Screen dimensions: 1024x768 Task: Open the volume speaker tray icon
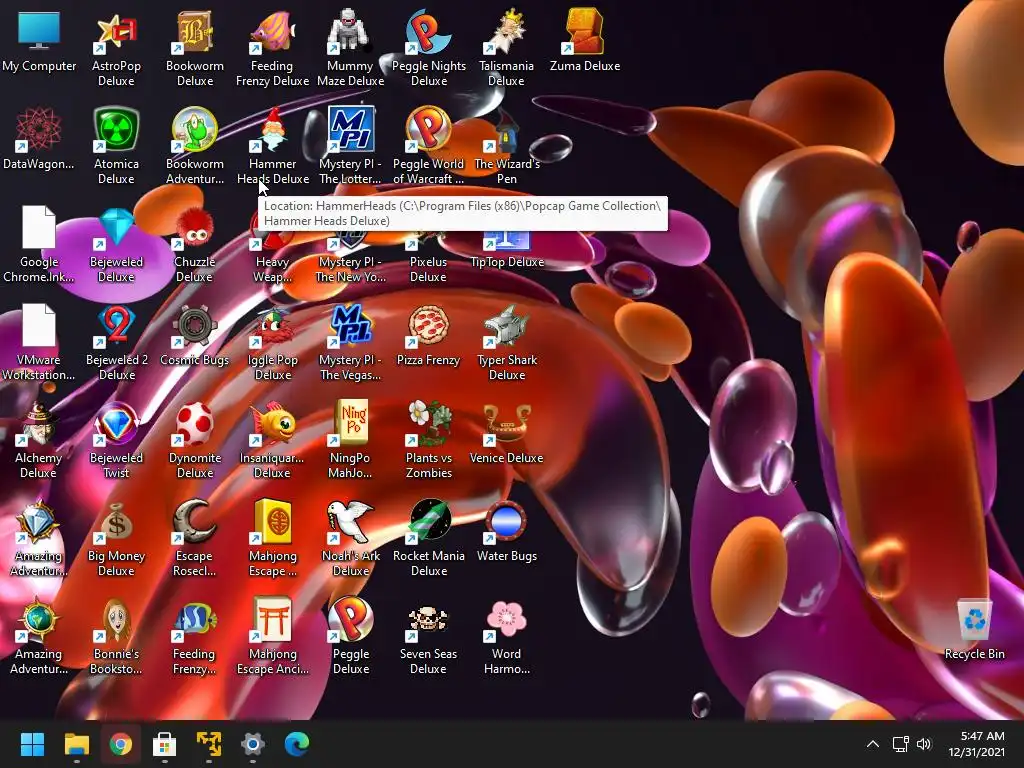924,744
